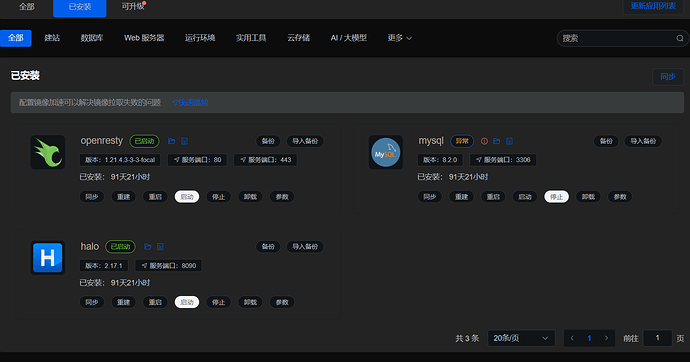The image size is (690, 362).
Task: Open the halo log file icon
Action: pyautogui.click(x=160, y=247)
